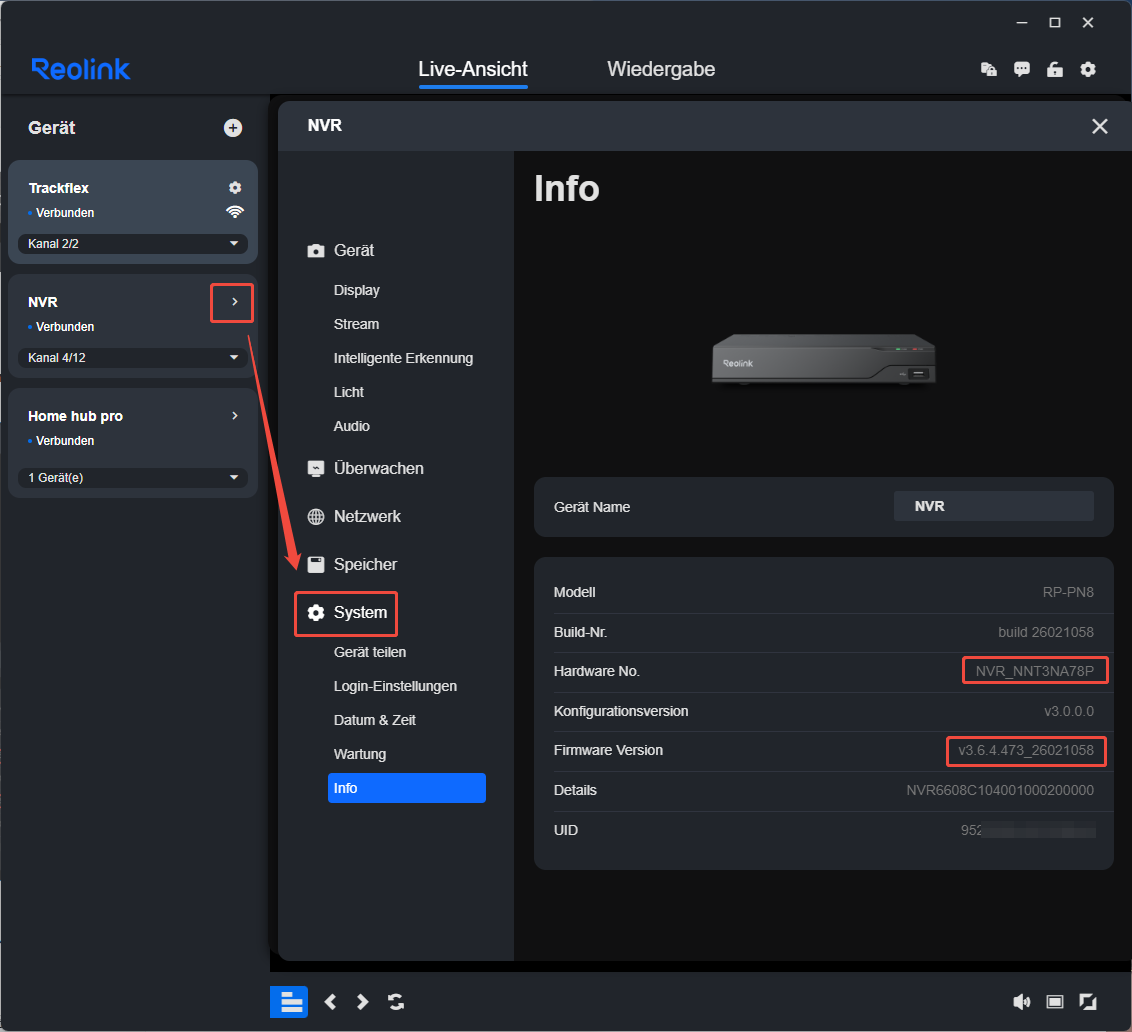Open the message chat icon in top bar

click(x=1022, y=69)
